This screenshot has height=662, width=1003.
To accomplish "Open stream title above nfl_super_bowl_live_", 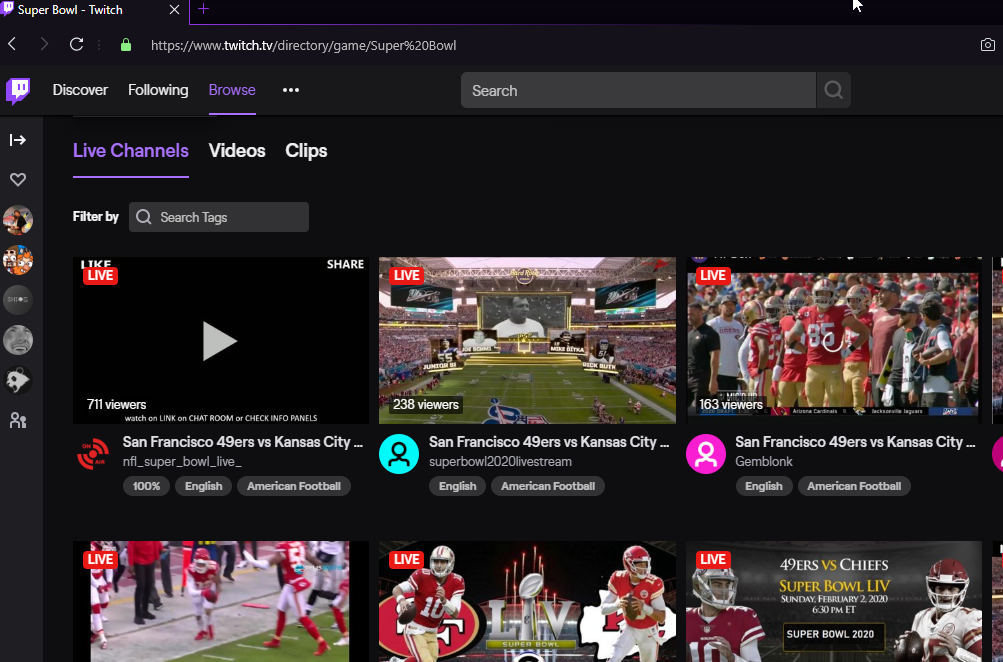I will 242,442.
